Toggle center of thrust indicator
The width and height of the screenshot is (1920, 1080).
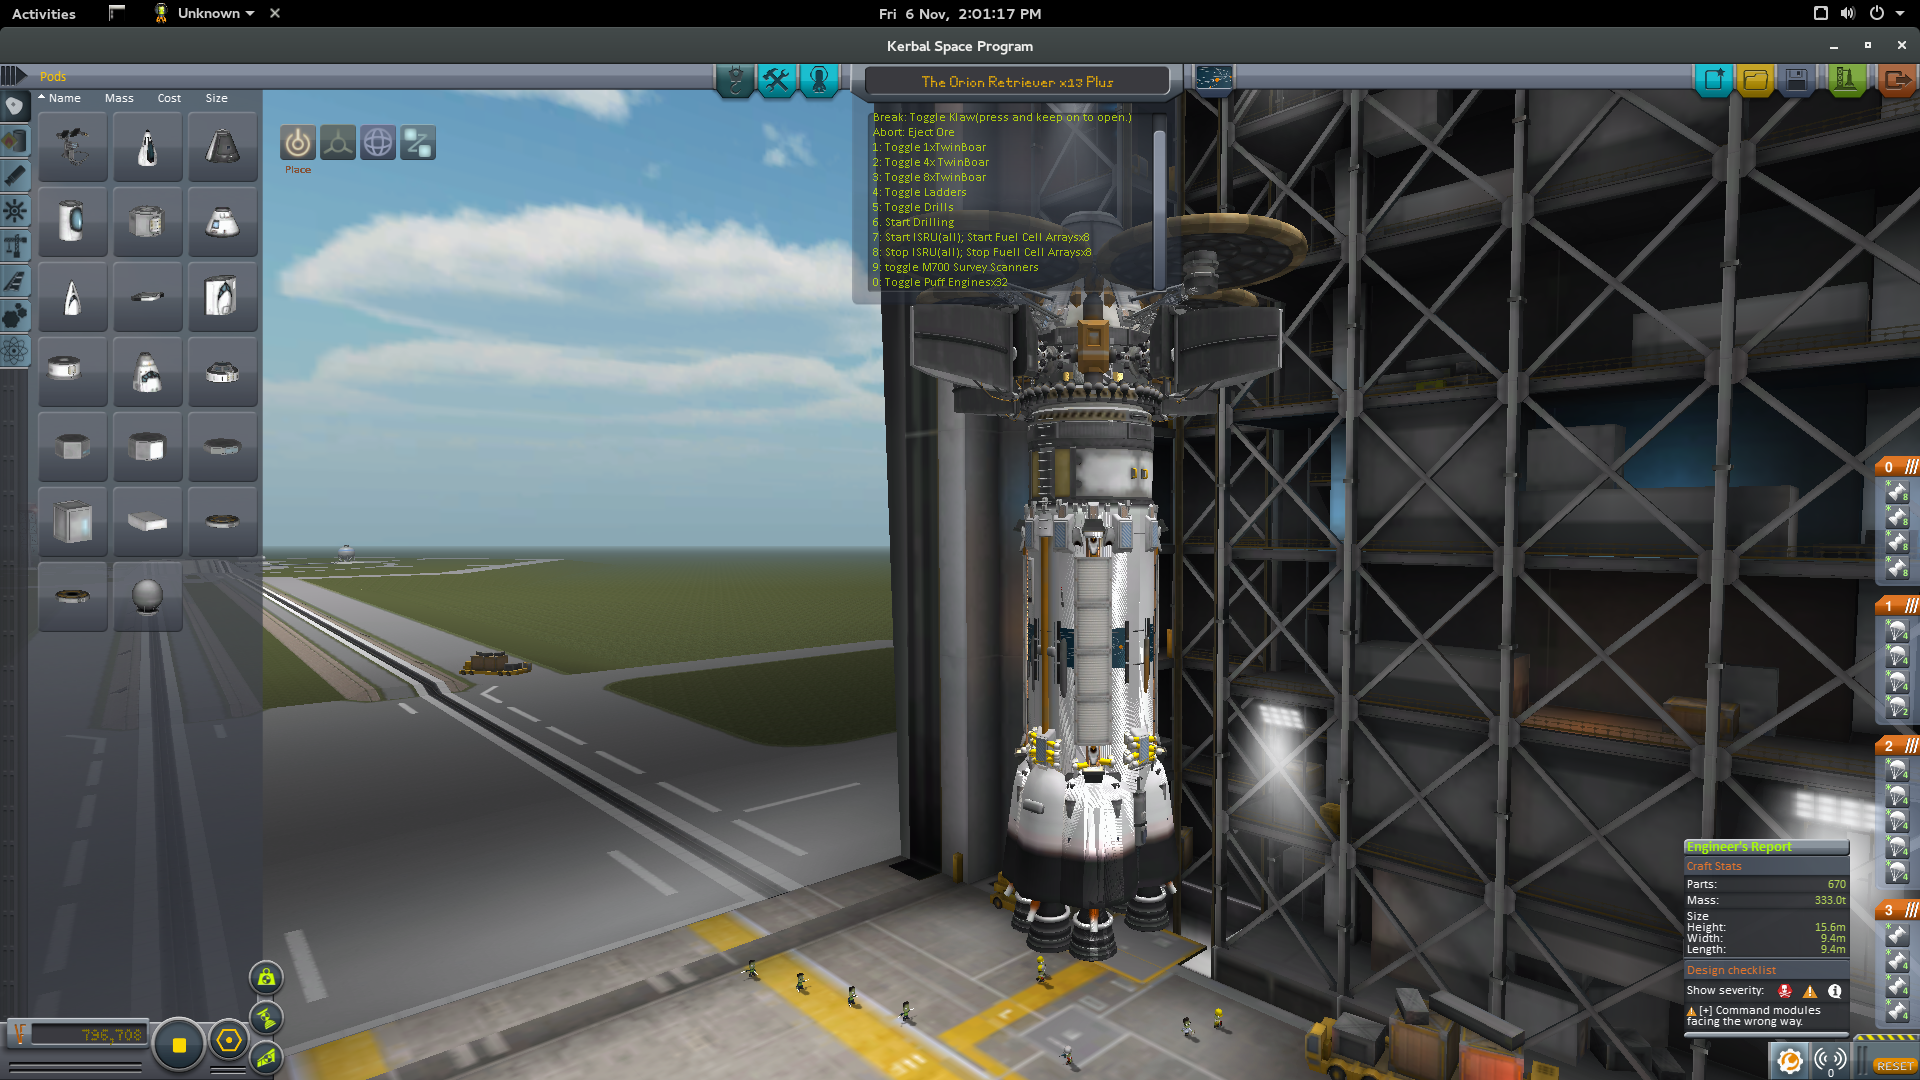coord(267,1018)
